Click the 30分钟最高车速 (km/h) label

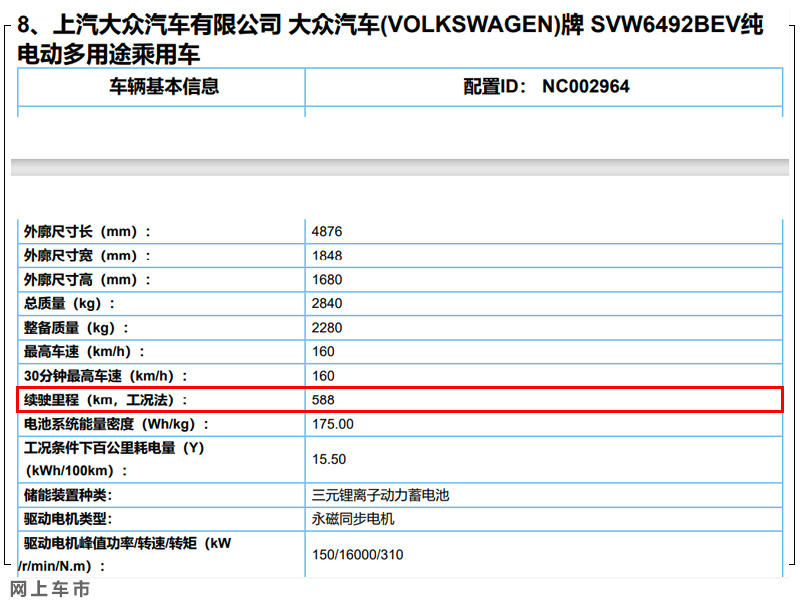(106, 376)
